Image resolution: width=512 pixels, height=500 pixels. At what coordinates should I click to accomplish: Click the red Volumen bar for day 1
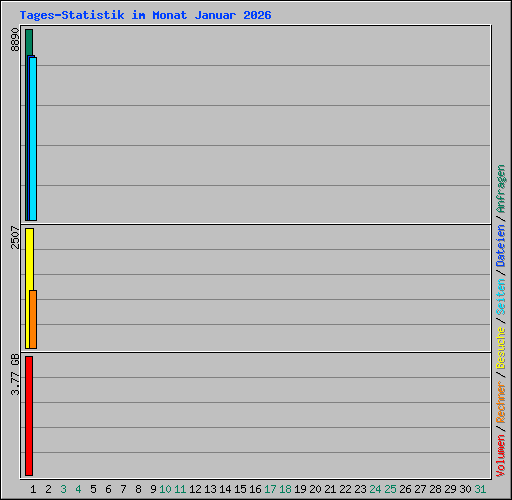29,416
